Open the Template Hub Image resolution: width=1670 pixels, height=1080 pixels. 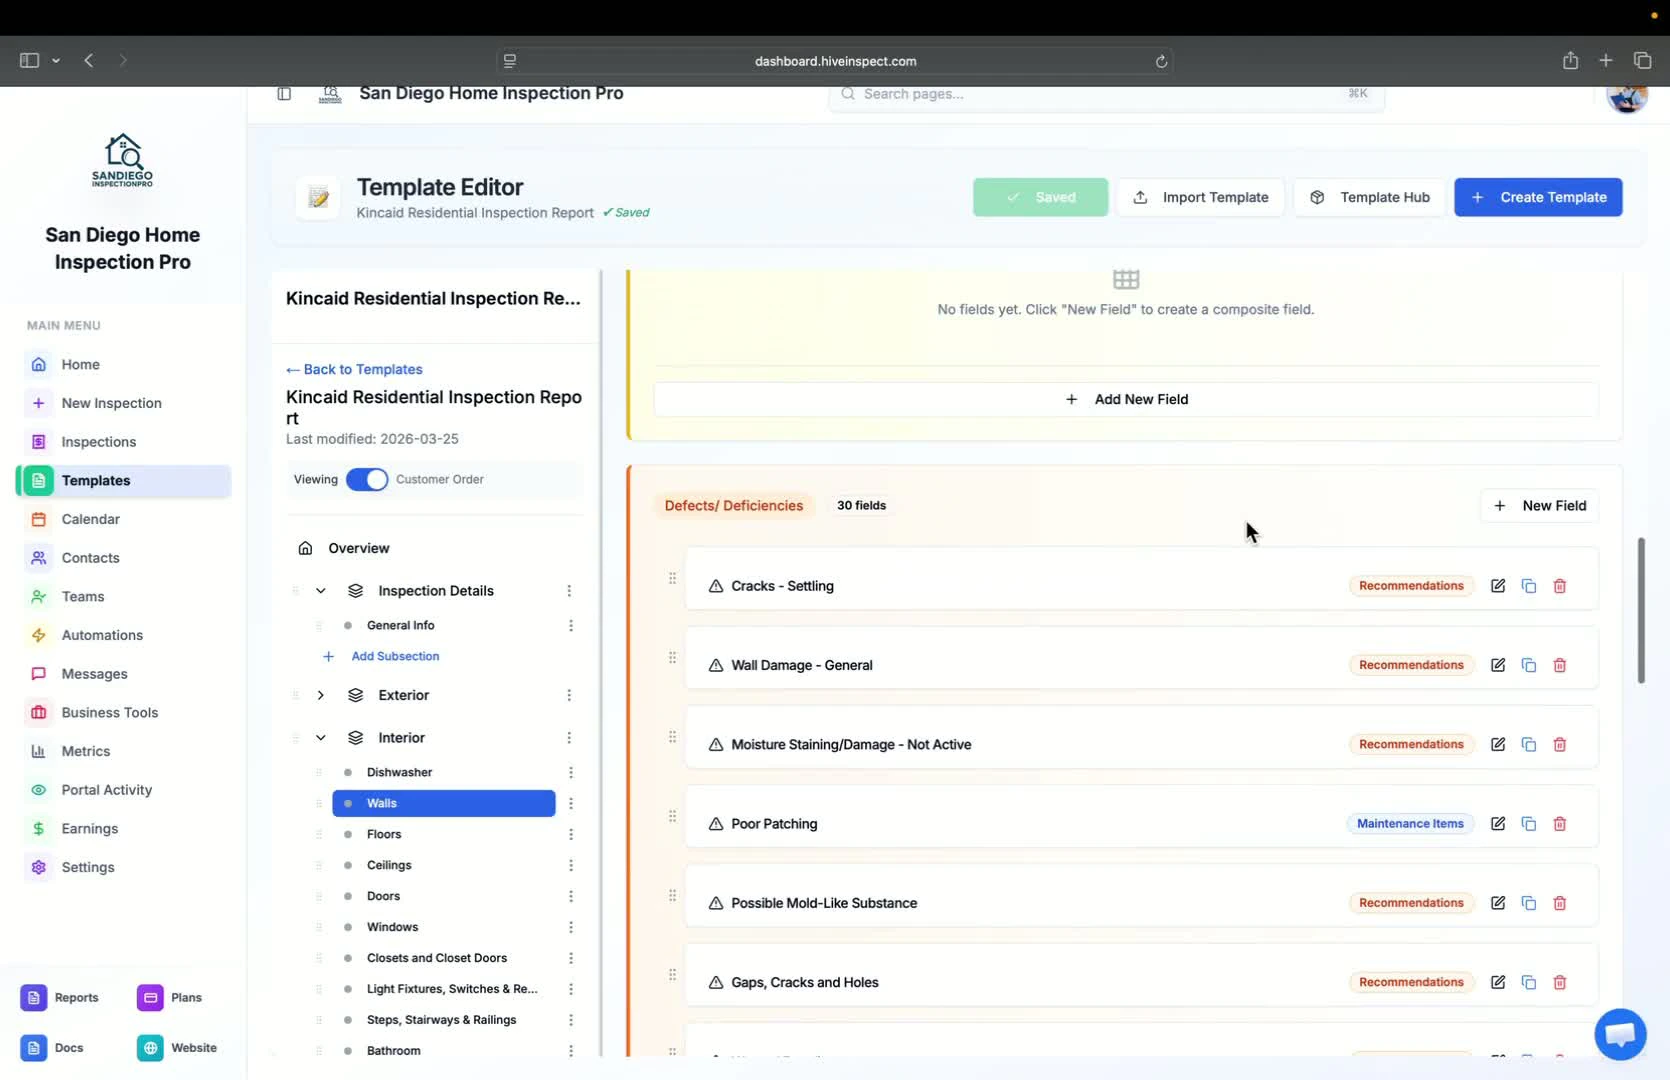pos(1369,197)
